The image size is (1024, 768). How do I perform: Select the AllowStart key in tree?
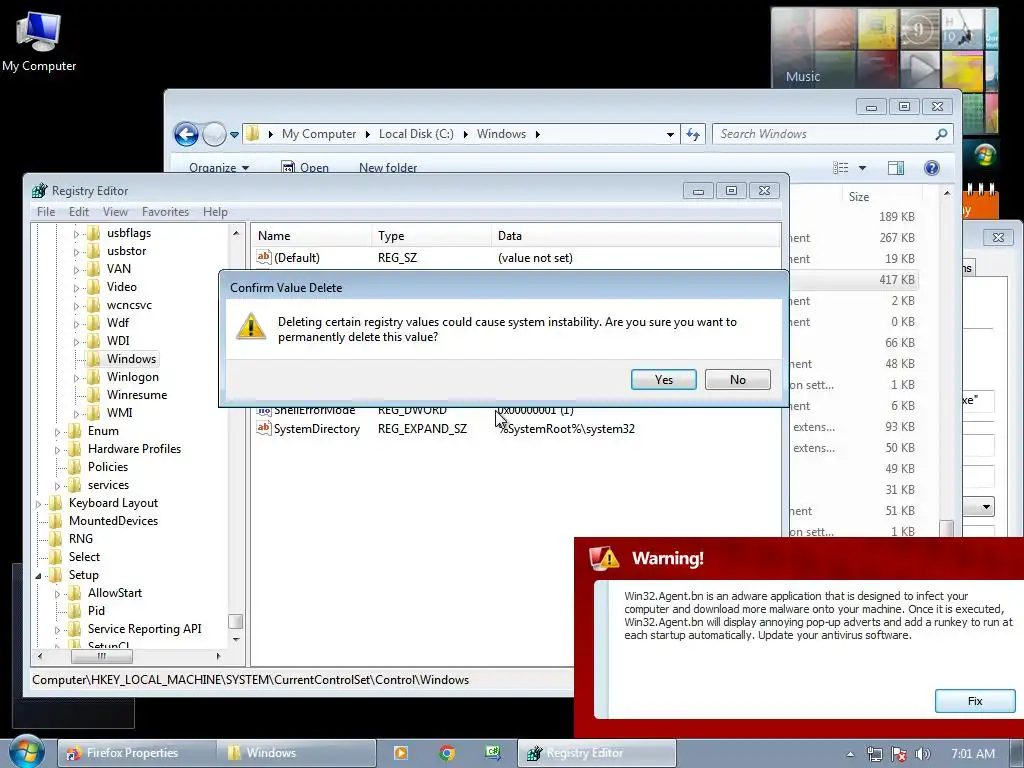tap(115, 592)
